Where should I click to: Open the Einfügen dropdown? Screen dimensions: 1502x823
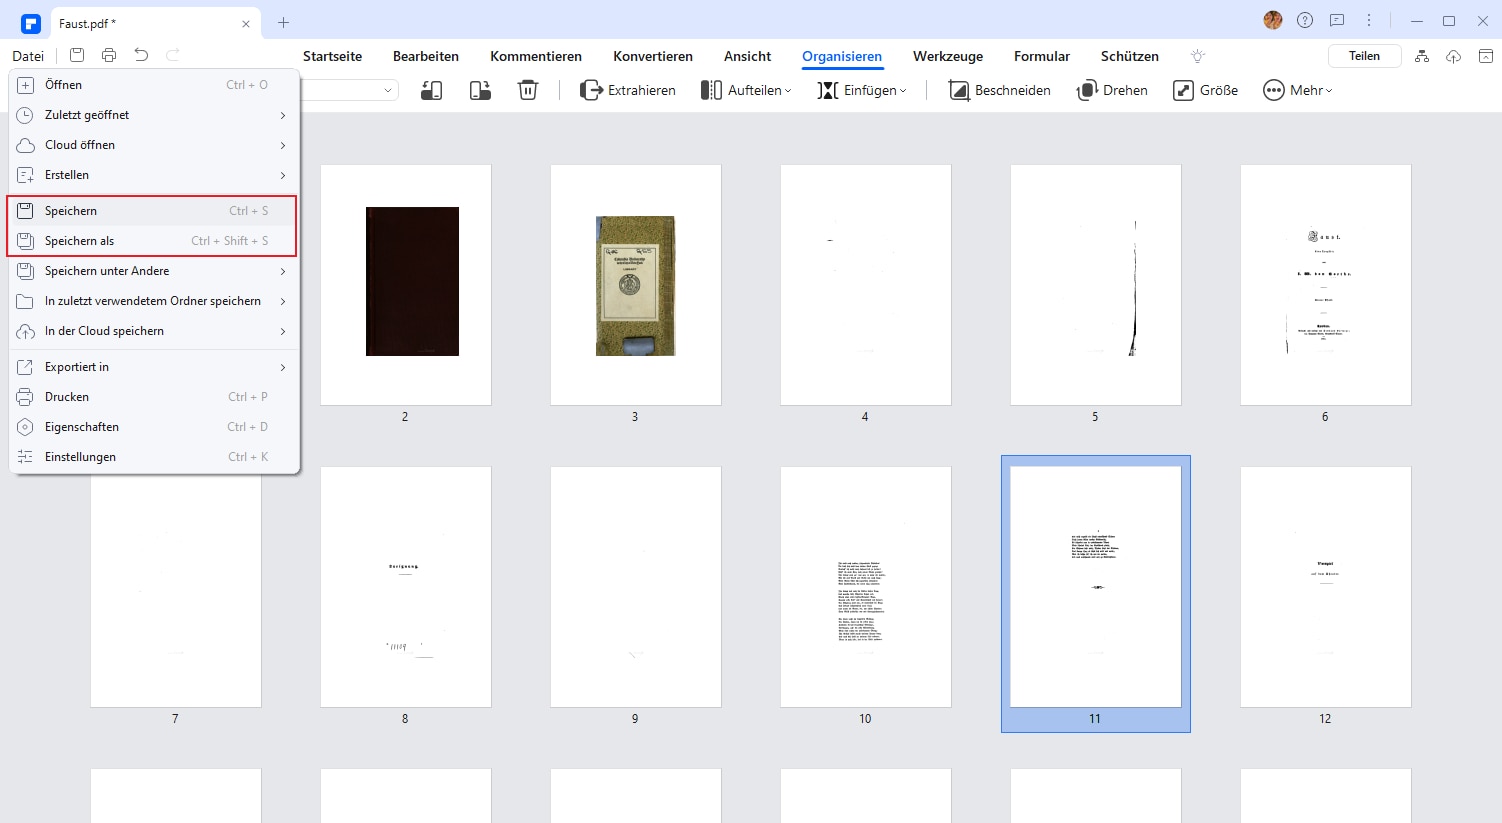click(x=862, y=90)
